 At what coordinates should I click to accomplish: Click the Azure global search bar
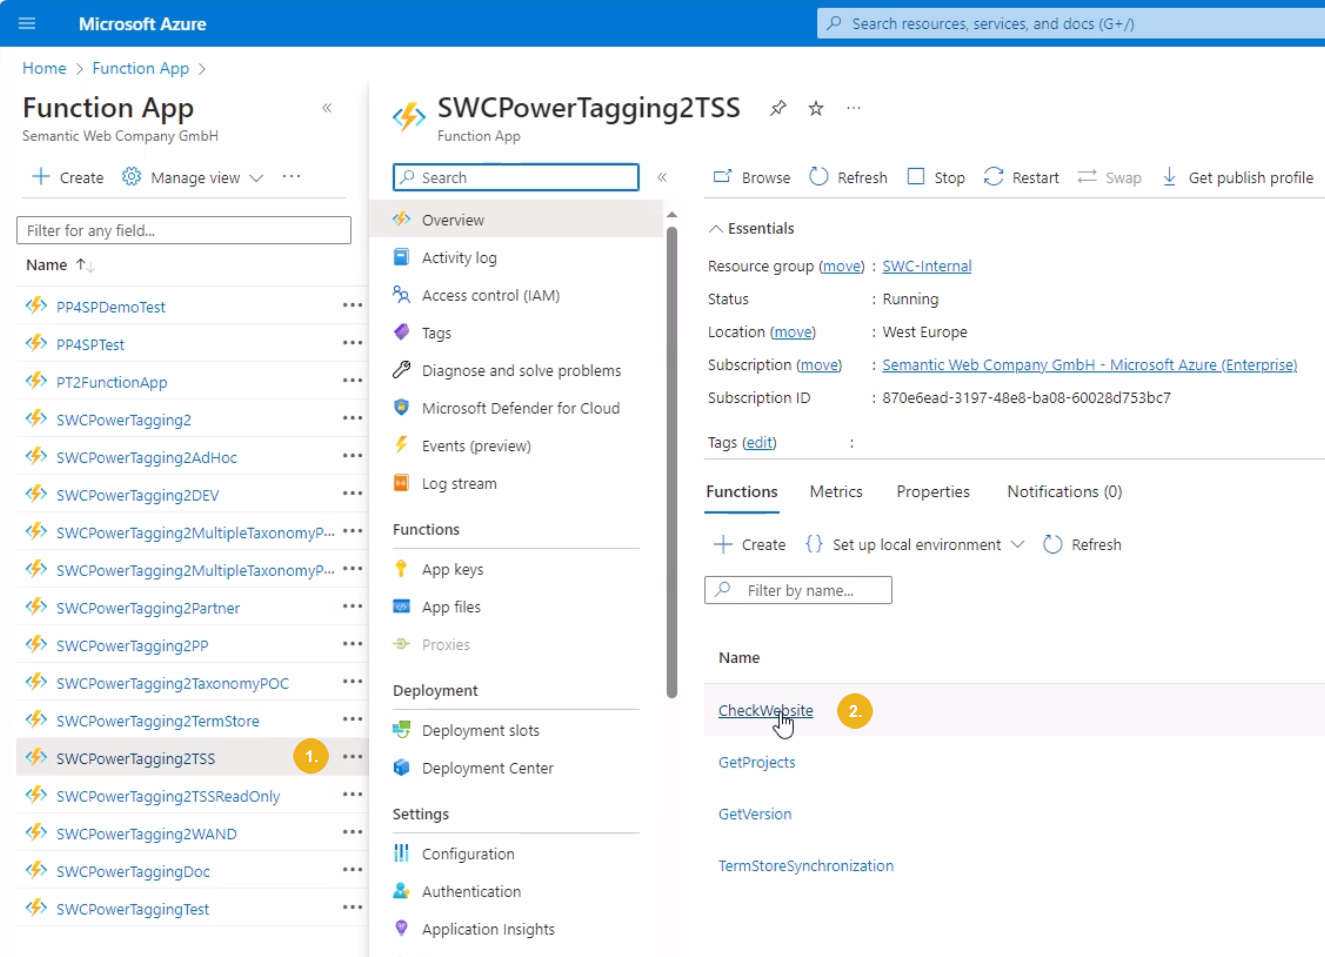pos(1071,23)
